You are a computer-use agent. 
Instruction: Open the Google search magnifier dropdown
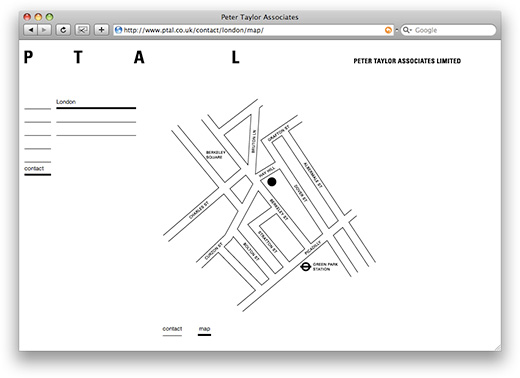(x=407, y=30)
